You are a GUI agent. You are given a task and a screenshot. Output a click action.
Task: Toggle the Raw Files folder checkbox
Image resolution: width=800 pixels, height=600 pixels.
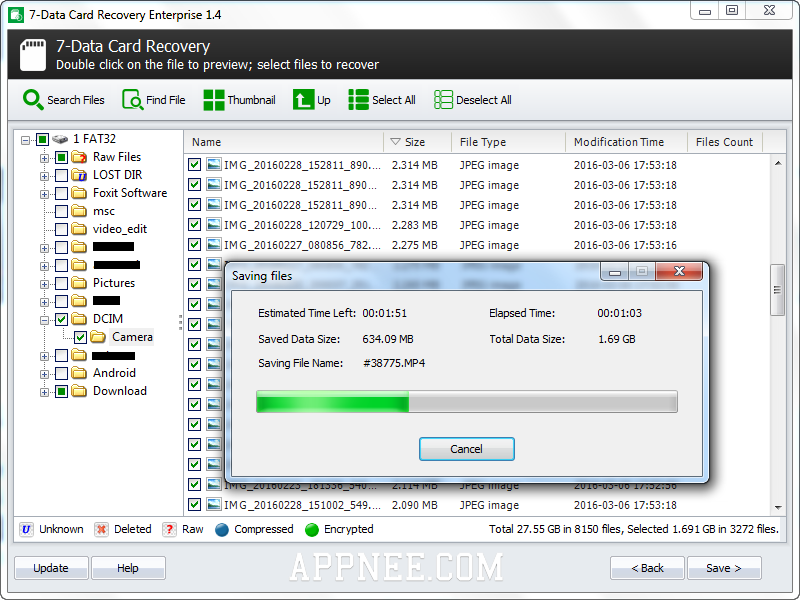(x=61, y=157)
